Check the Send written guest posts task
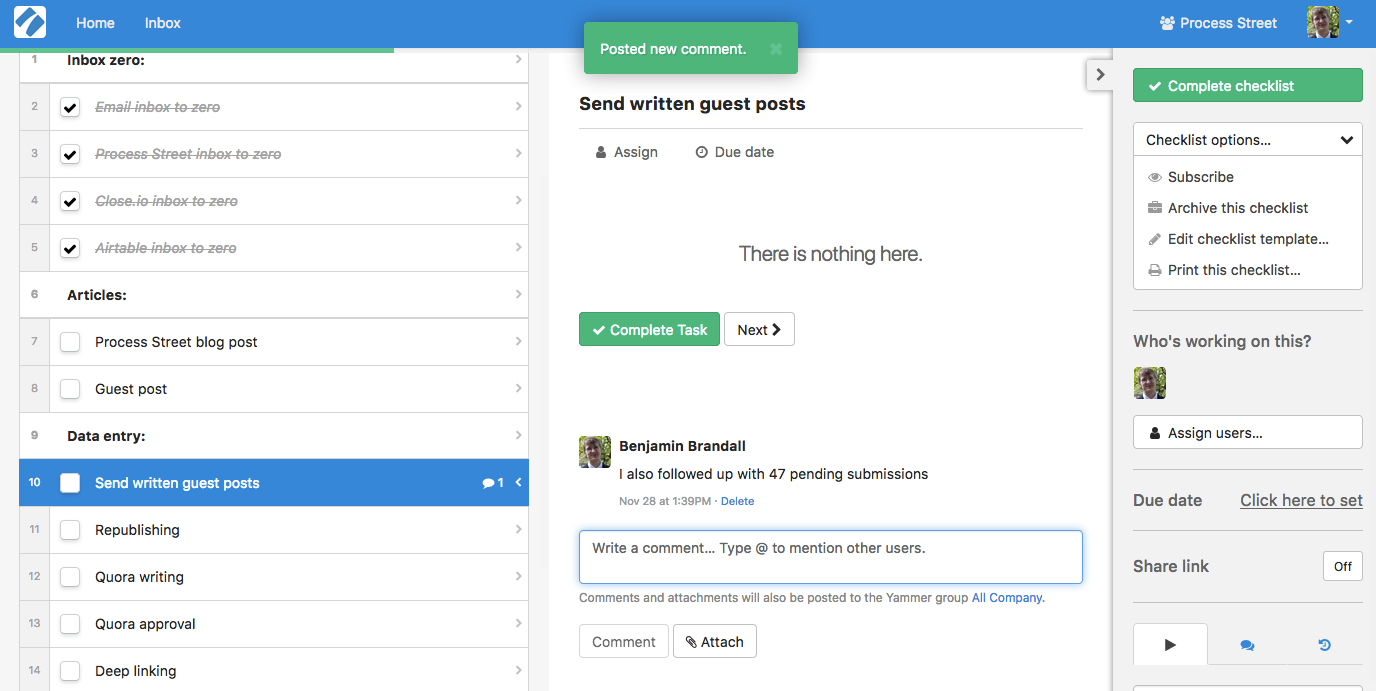The image size is (1376, 691). pos(70,483)
